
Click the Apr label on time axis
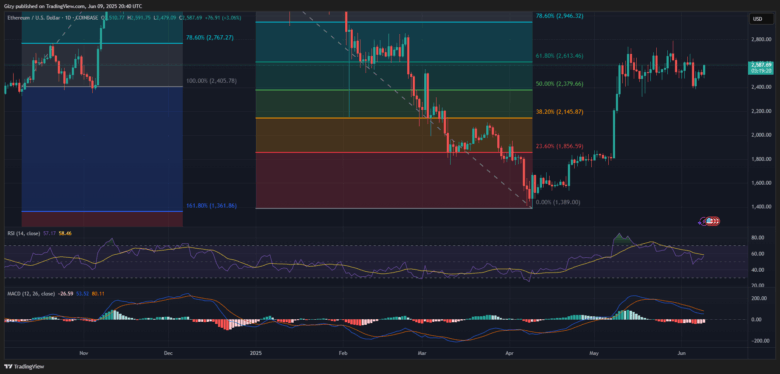[508, 353]
